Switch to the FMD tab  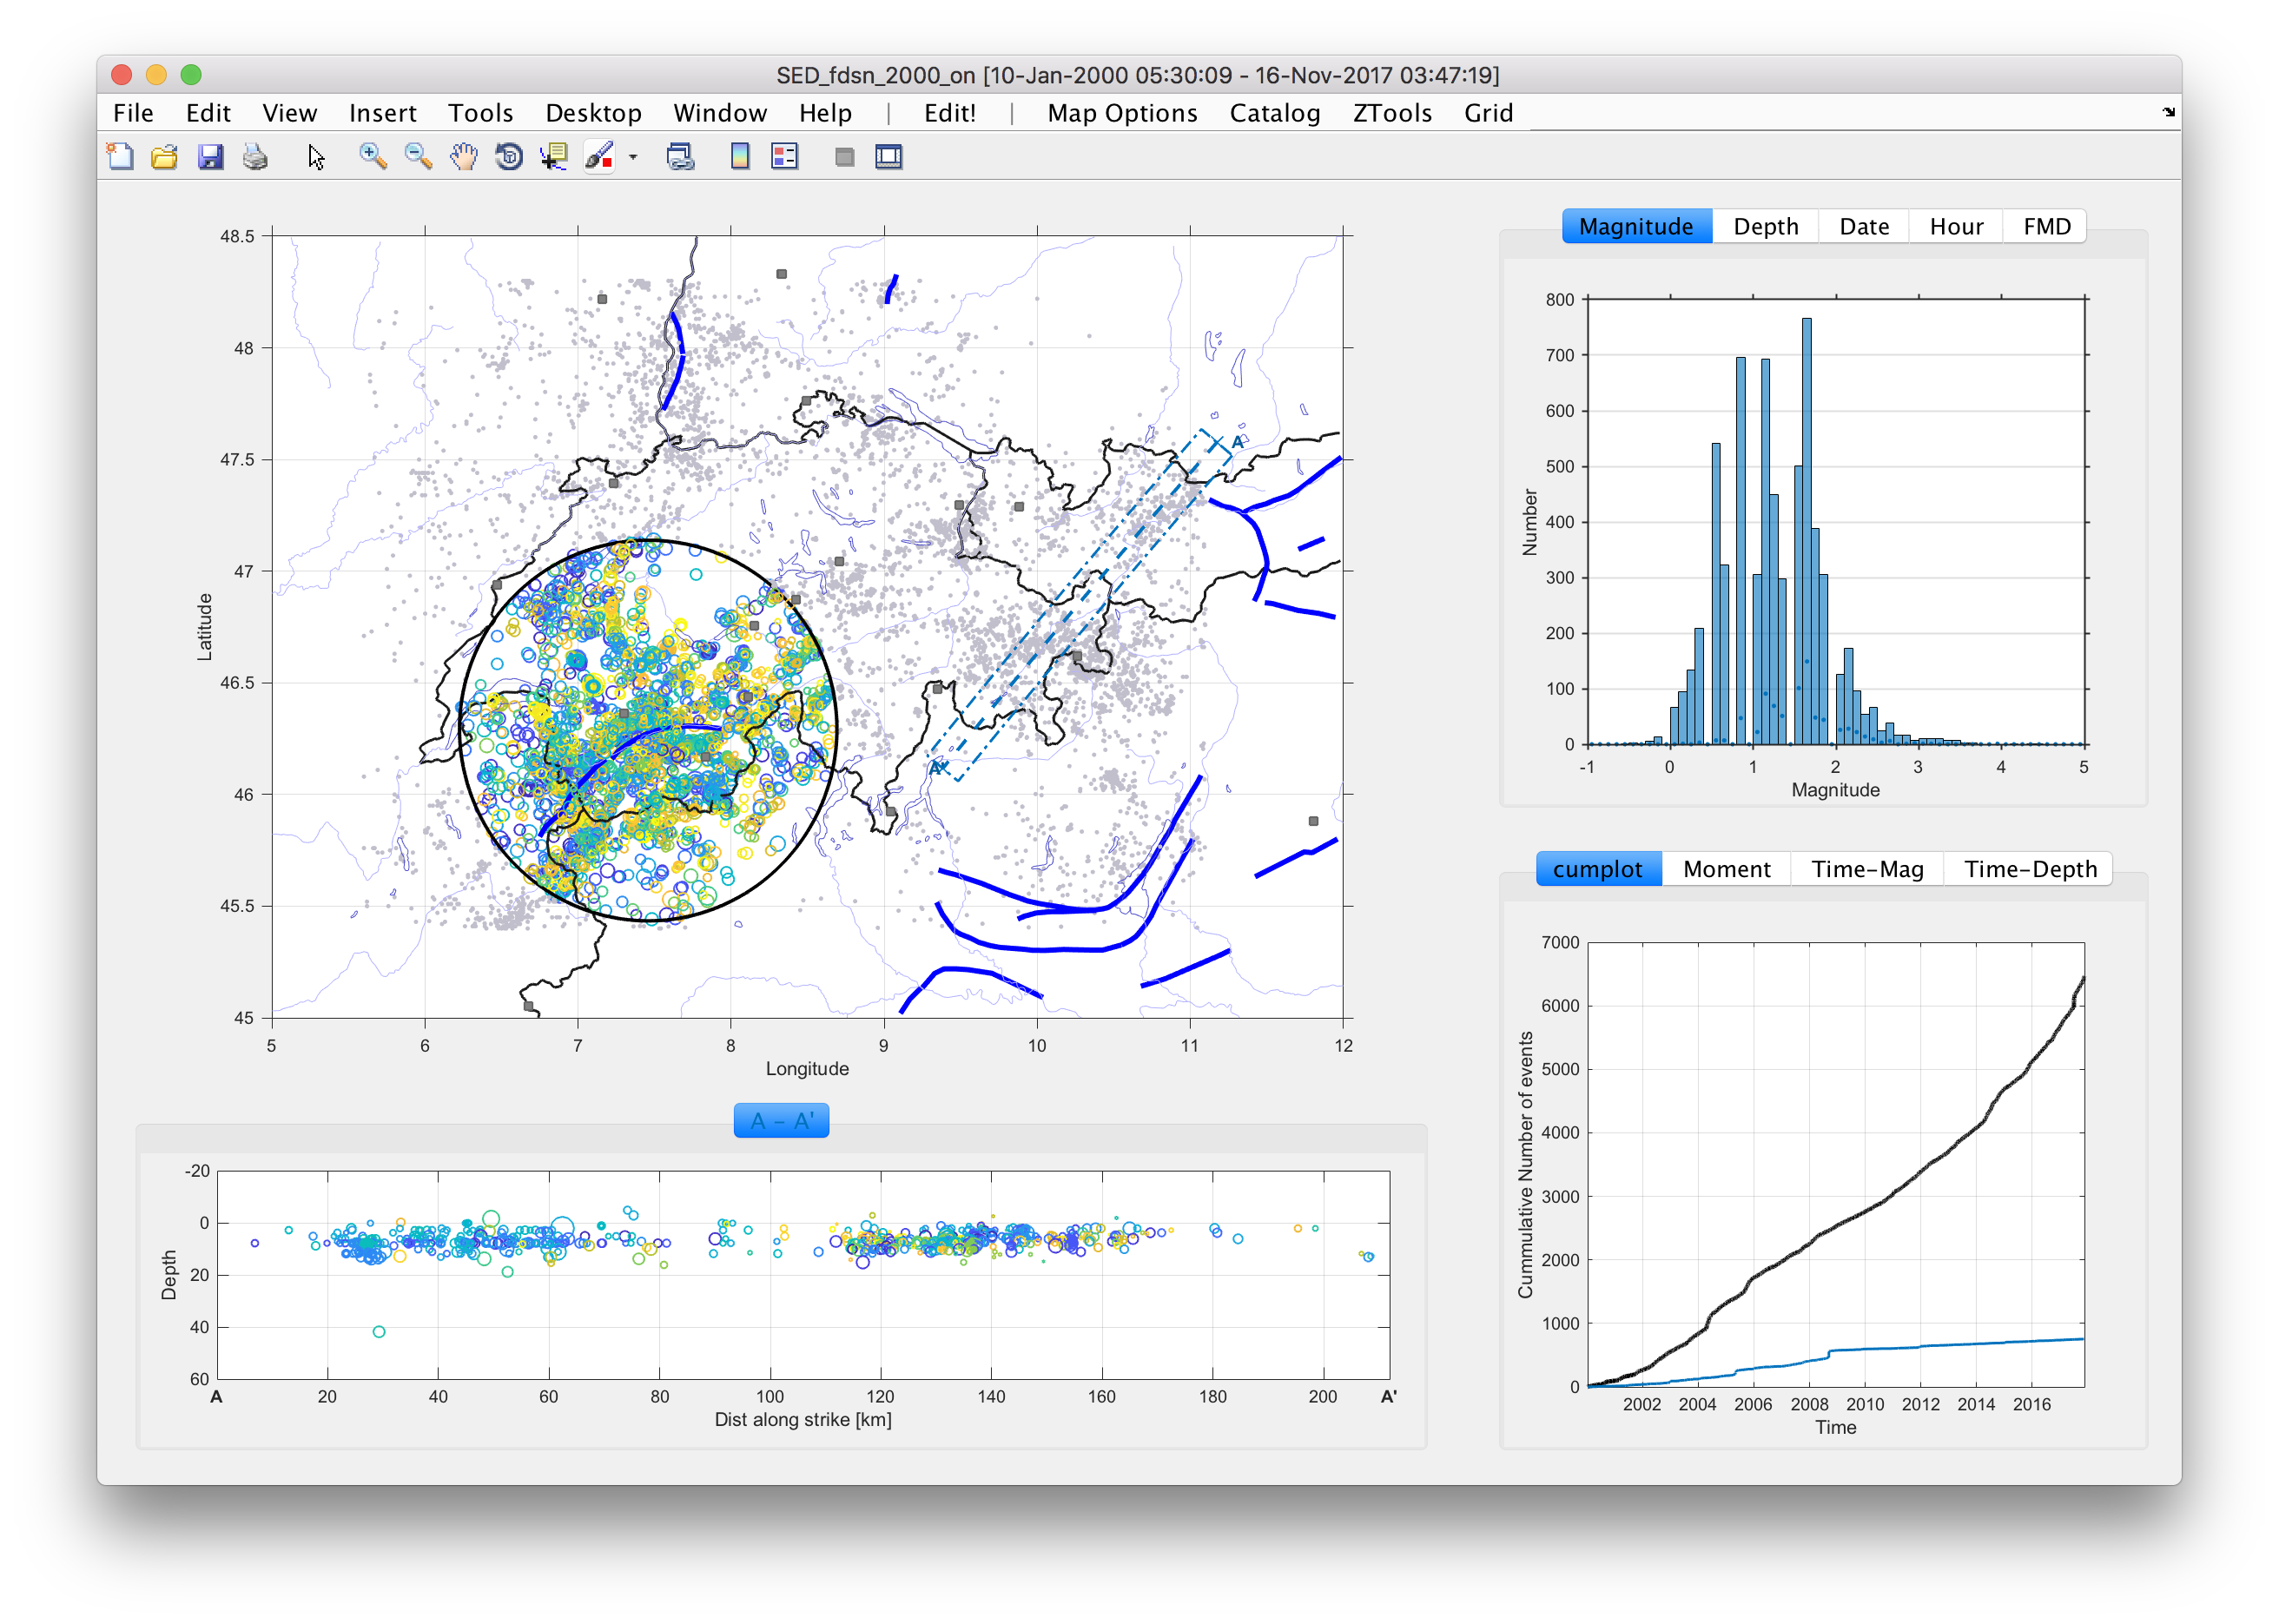2046,226
